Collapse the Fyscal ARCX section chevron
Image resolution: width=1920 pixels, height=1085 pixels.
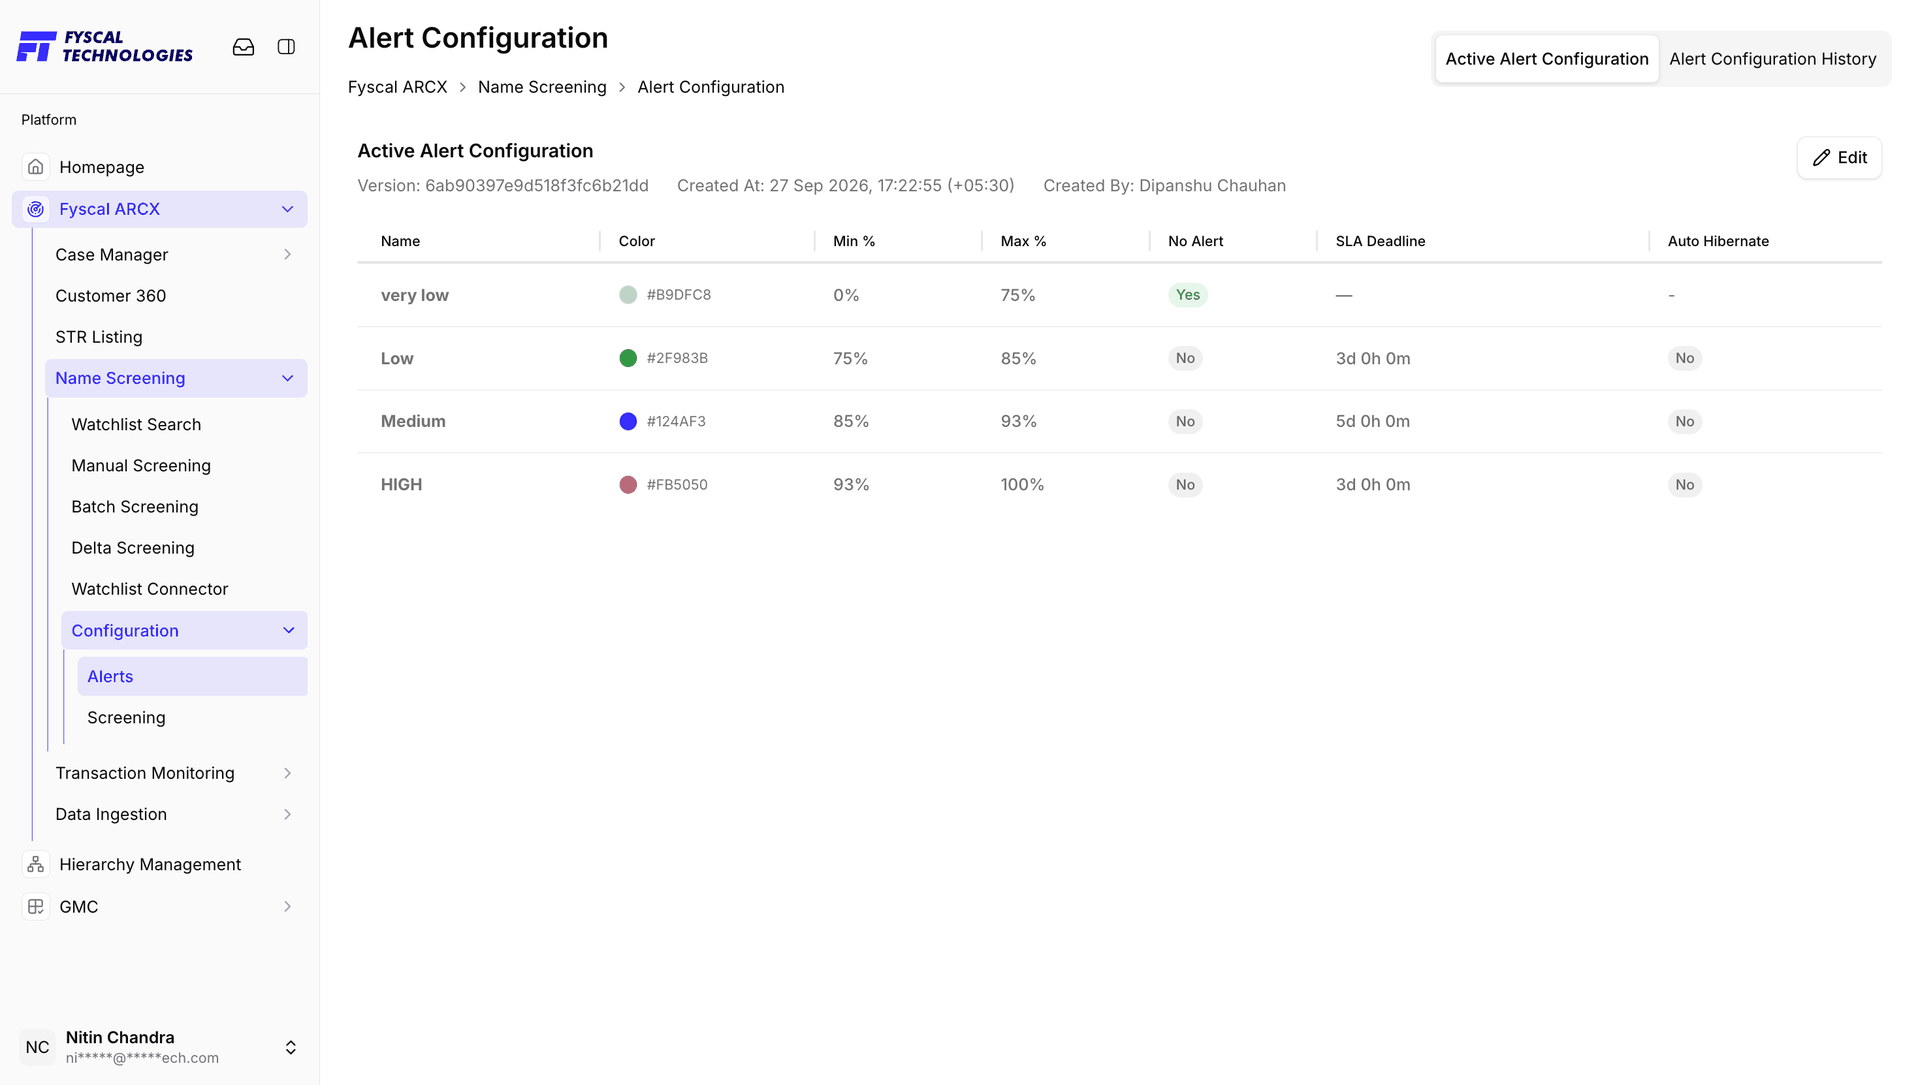click(x=288, y=209)
